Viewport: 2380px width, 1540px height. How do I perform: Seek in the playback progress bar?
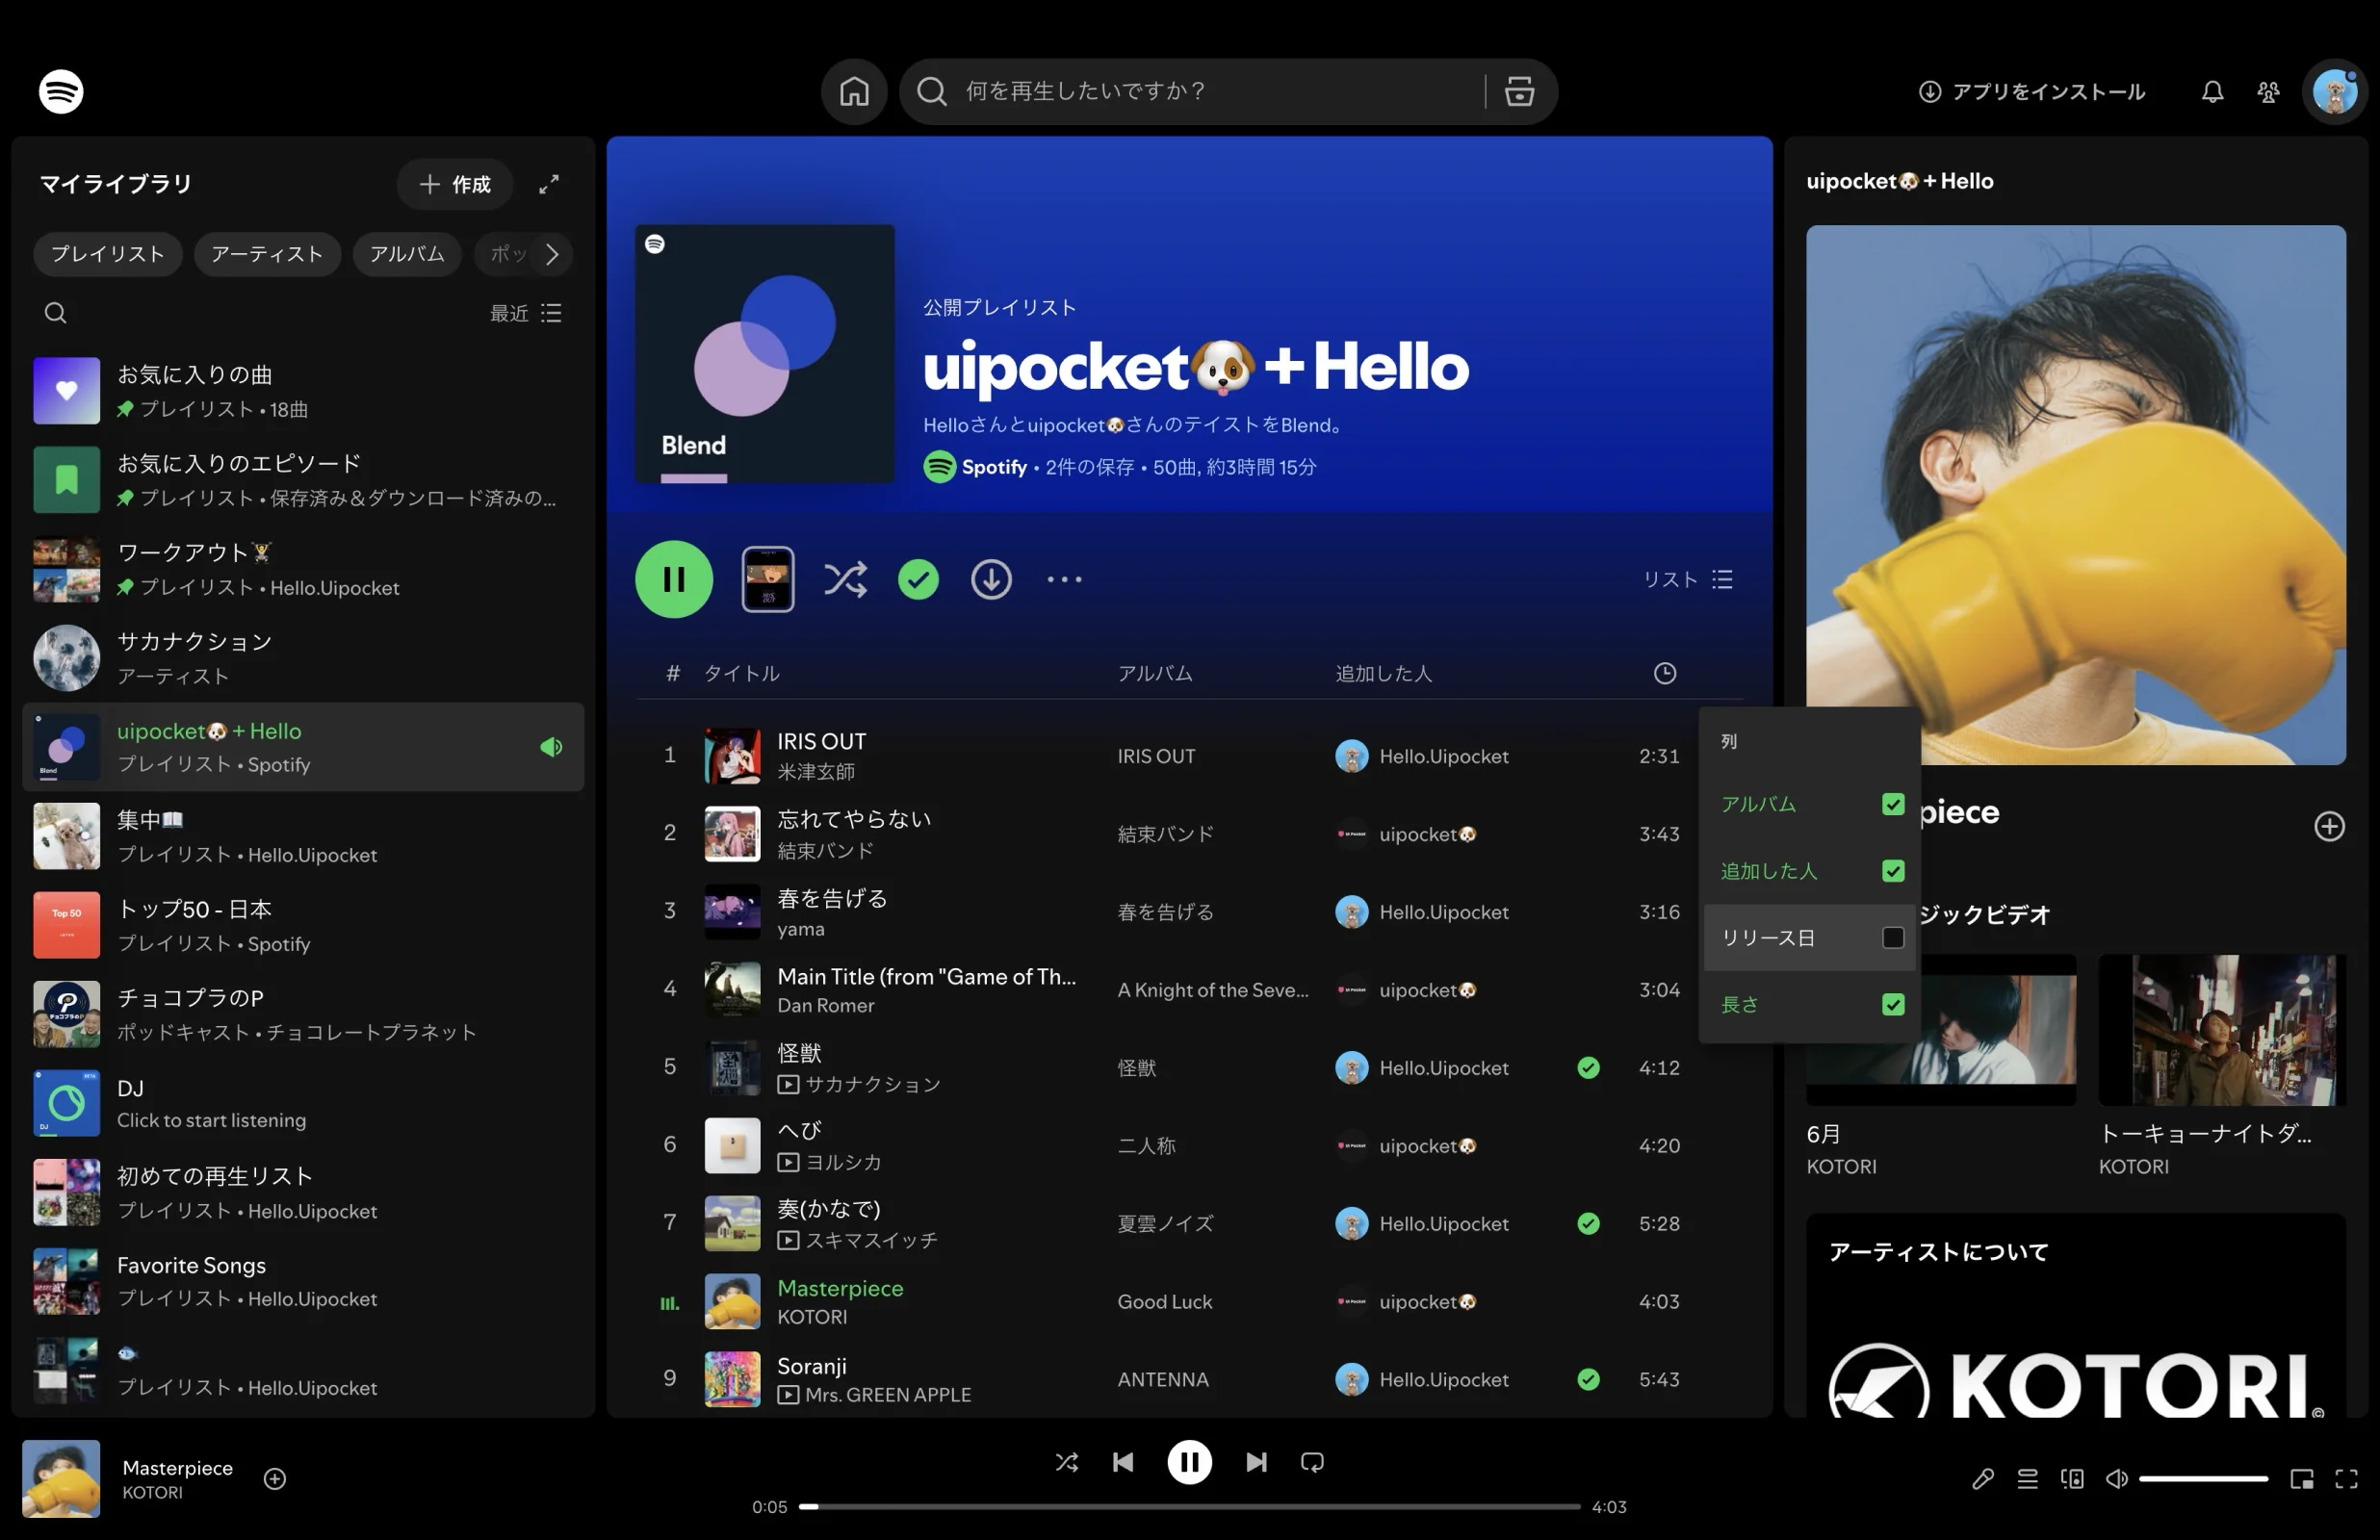tap(1189, 1506)
